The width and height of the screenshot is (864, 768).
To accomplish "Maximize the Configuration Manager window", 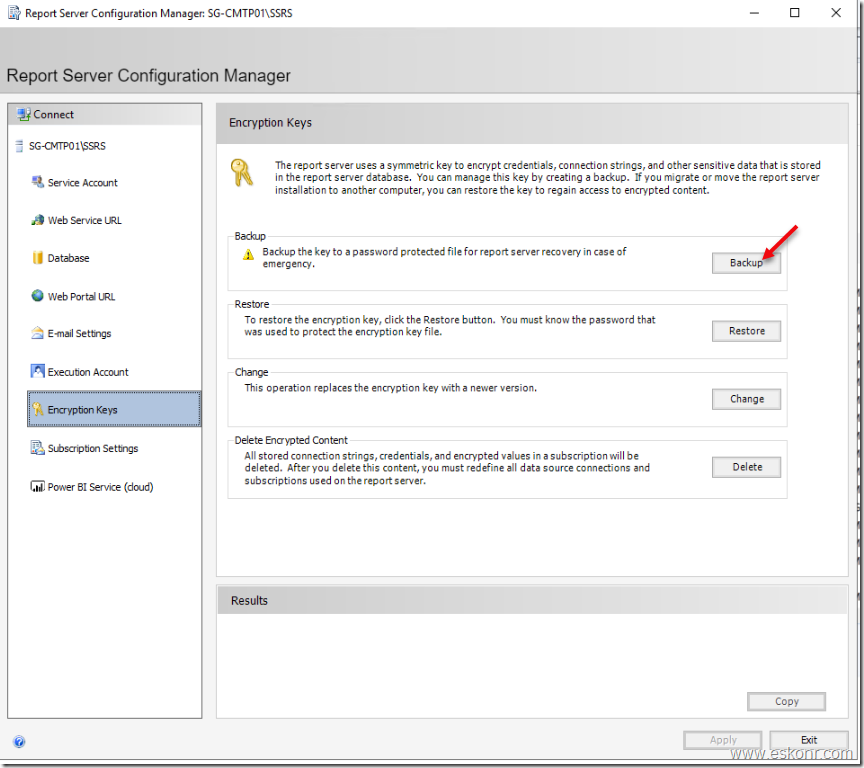I will [795, 13].
